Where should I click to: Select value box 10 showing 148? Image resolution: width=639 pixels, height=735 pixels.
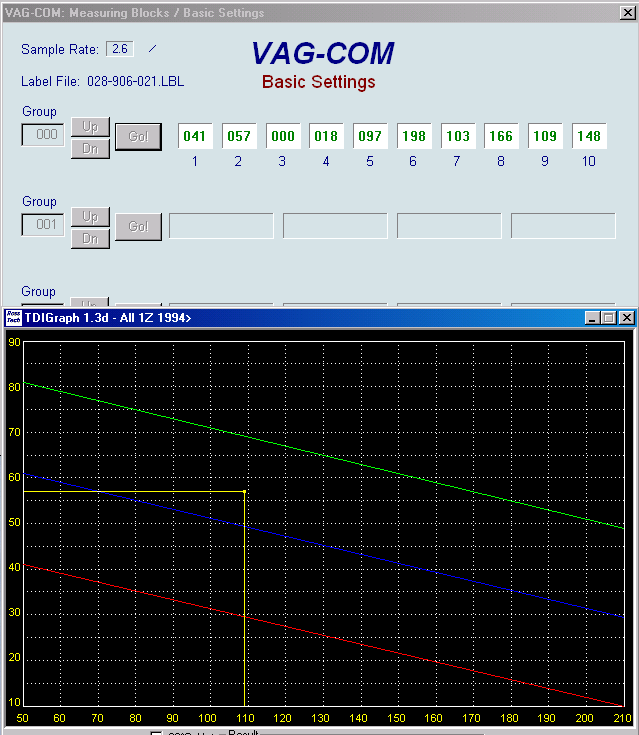point(589,137)
